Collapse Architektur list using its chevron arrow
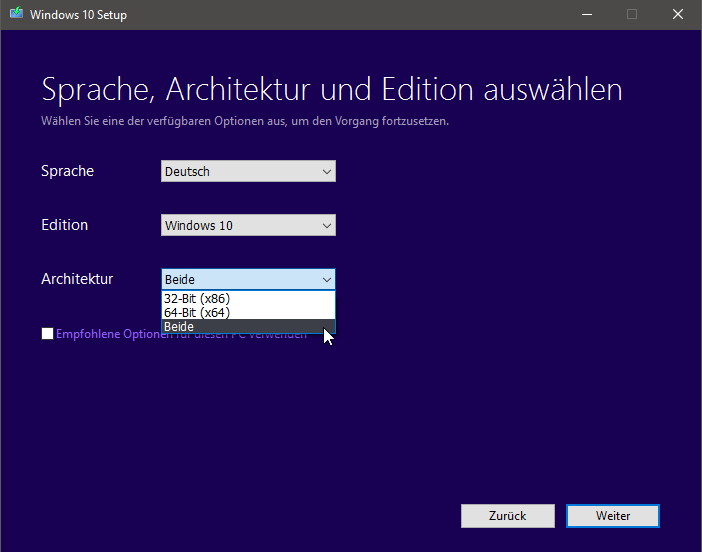This screenshot has width=702, height=552. click(x=326, y=280)
